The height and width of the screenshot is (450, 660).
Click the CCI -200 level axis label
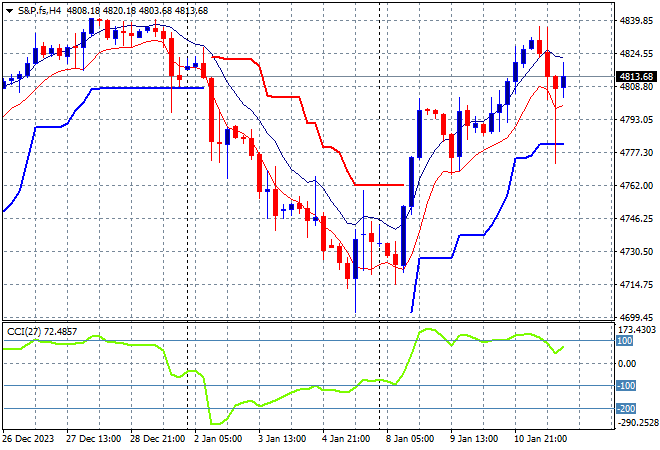(x=626, y=409)
